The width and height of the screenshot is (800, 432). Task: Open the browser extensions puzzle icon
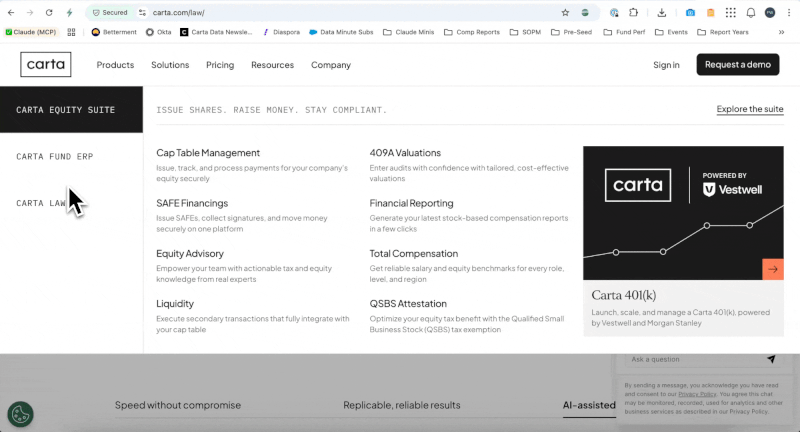pos(633,13)
